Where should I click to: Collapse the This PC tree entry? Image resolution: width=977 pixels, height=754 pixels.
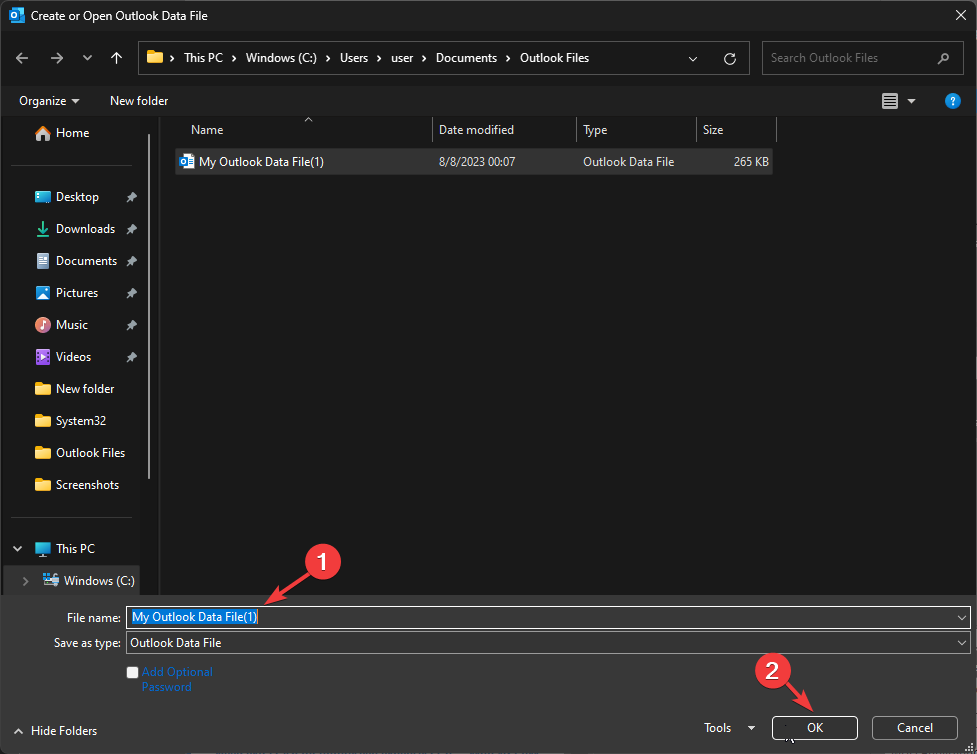(17, 548)
